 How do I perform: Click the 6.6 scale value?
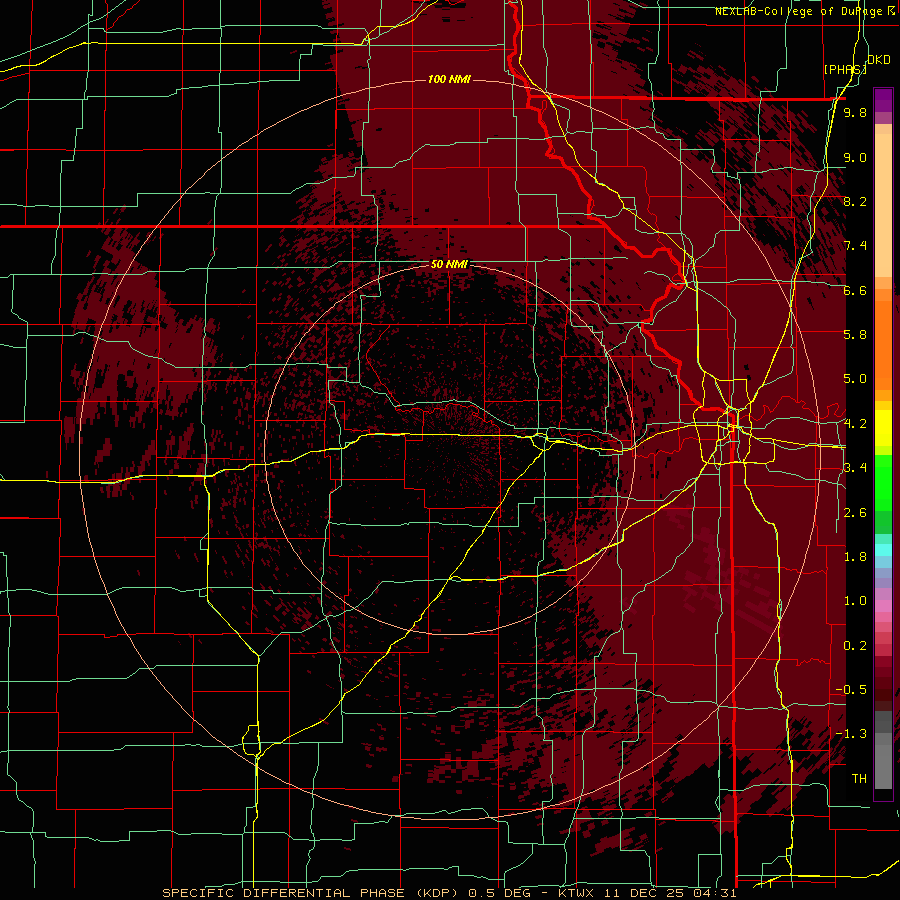[x=855, y=290]
